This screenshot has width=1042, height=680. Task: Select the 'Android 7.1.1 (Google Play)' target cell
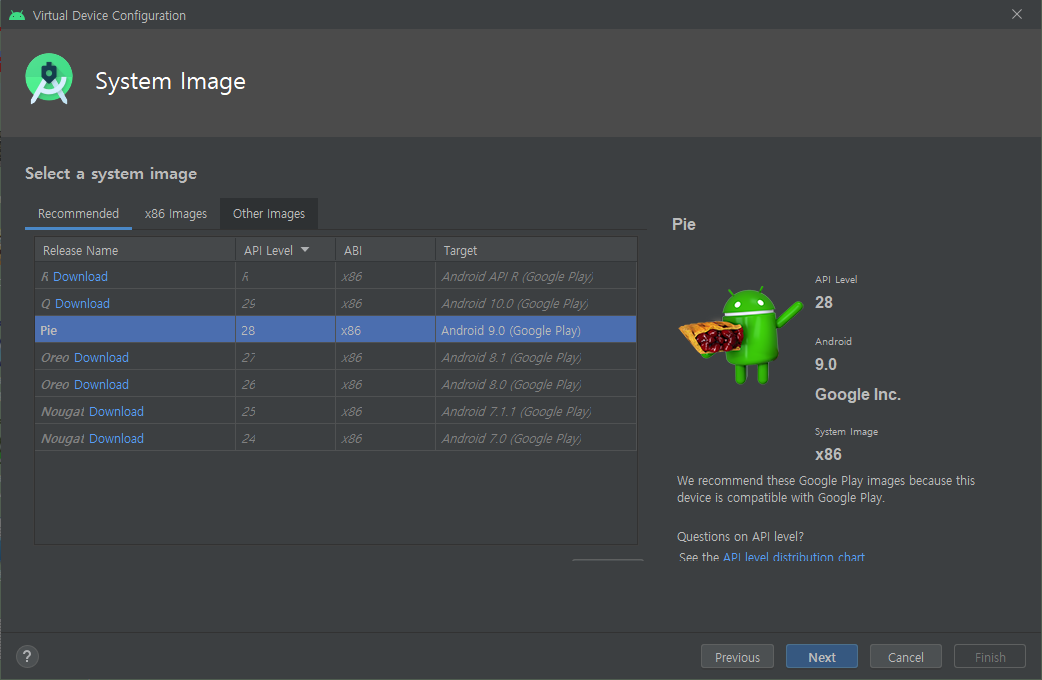coord(536,411)
